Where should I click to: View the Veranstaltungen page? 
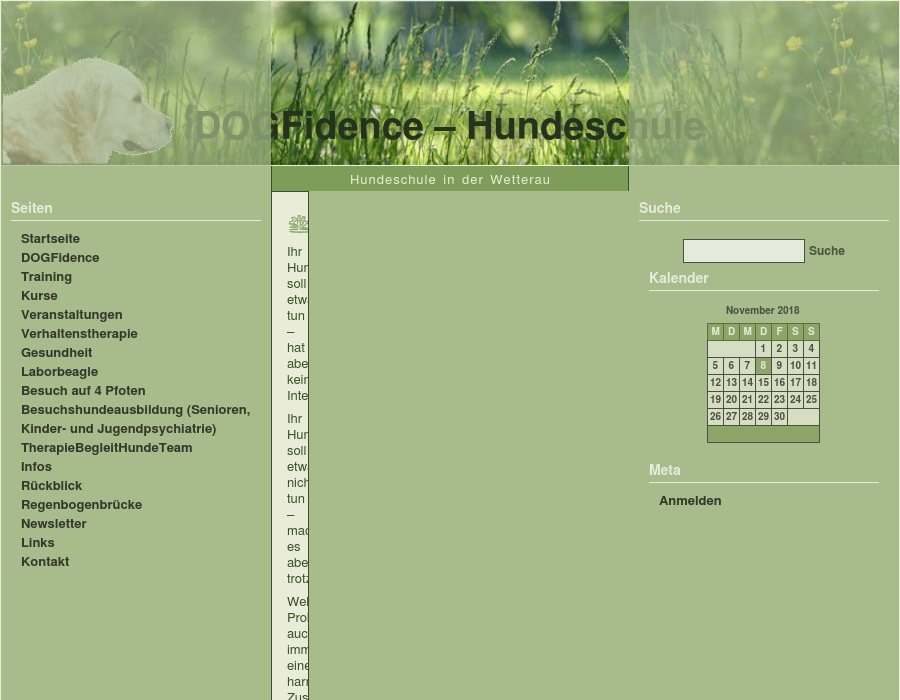coord(71,314)
